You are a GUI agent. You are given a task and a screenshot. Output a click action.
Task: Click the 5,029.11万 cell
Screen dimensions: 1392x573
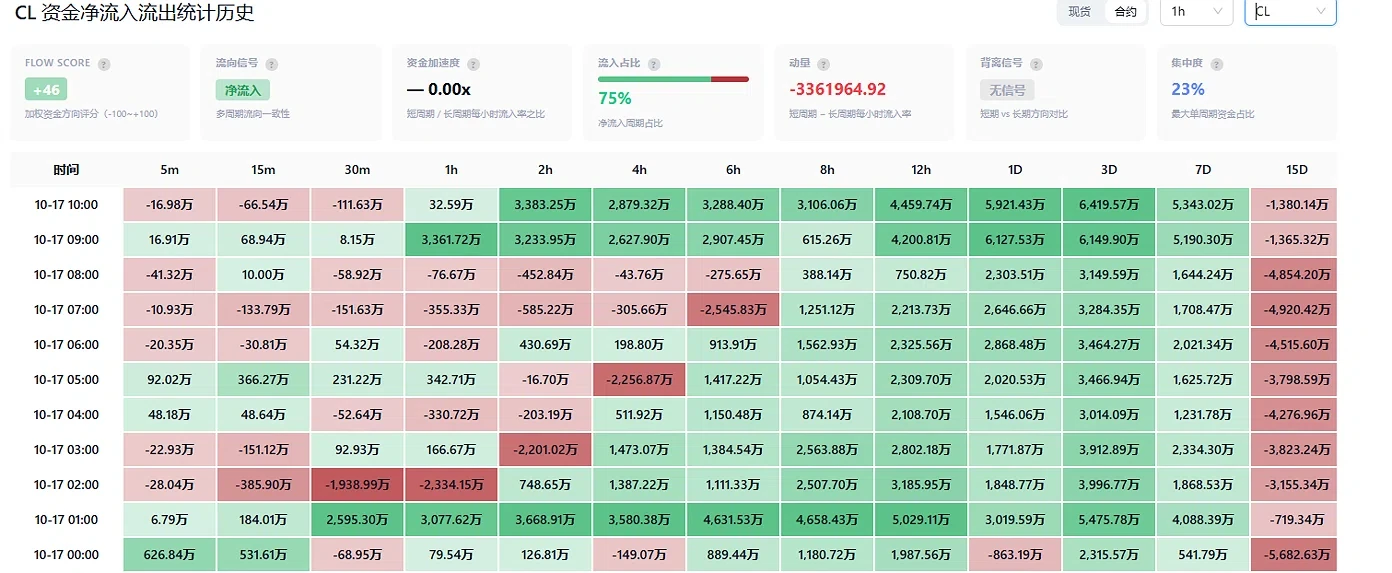[x=921, y=520]
